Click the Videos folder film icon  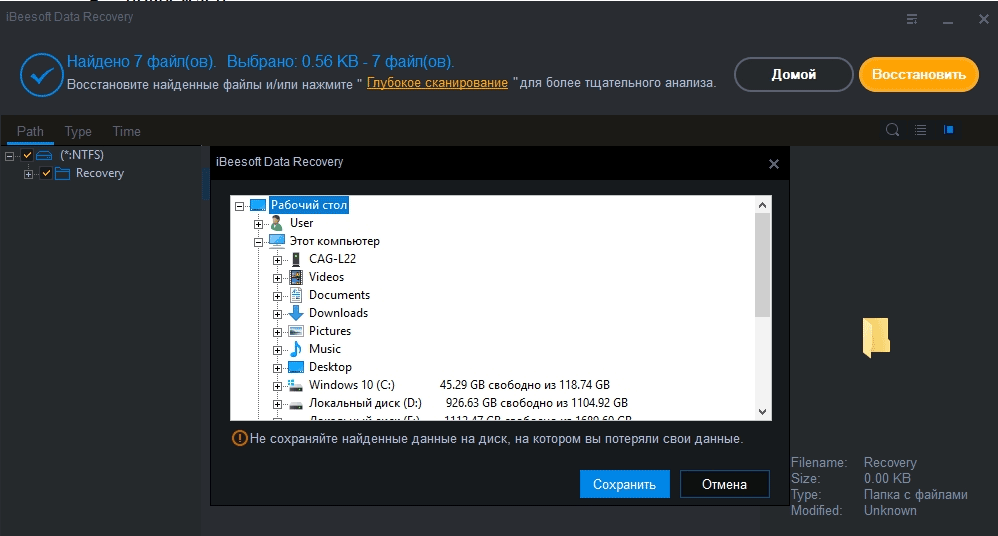[x=295, y=277]
